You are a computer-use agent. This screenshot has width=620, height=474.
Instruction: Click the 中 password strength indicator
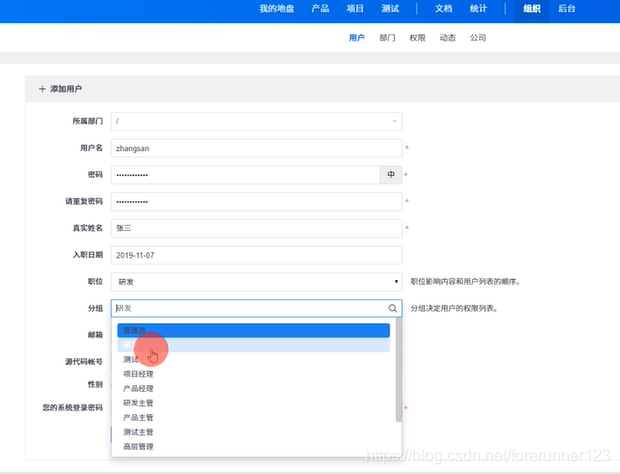pos(391,175)
